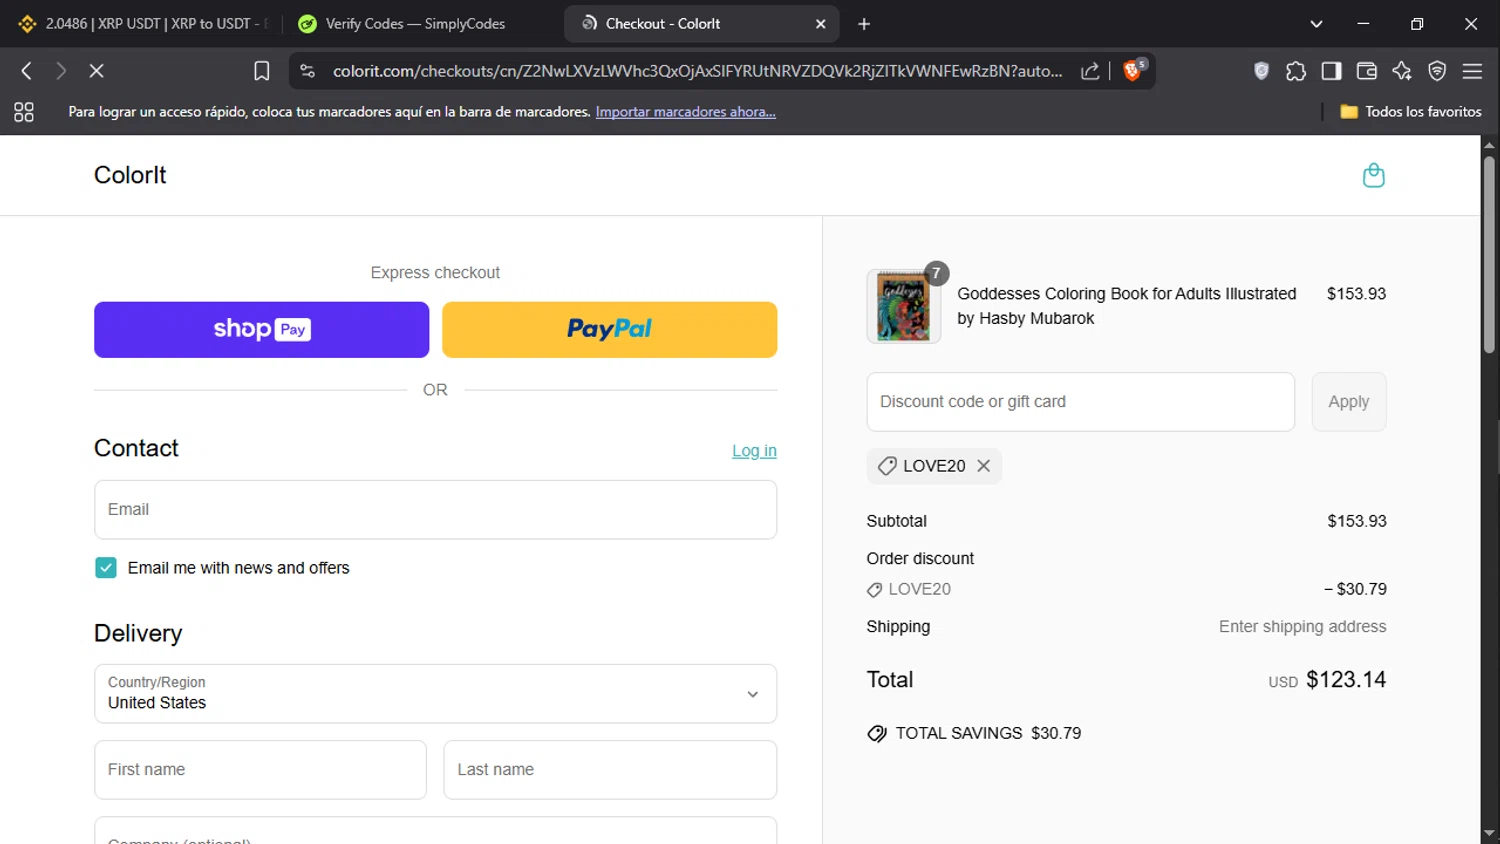The image size is (1500, 844).
Task: Focus the Discount code or gift card field
Action: point(1080,402)
